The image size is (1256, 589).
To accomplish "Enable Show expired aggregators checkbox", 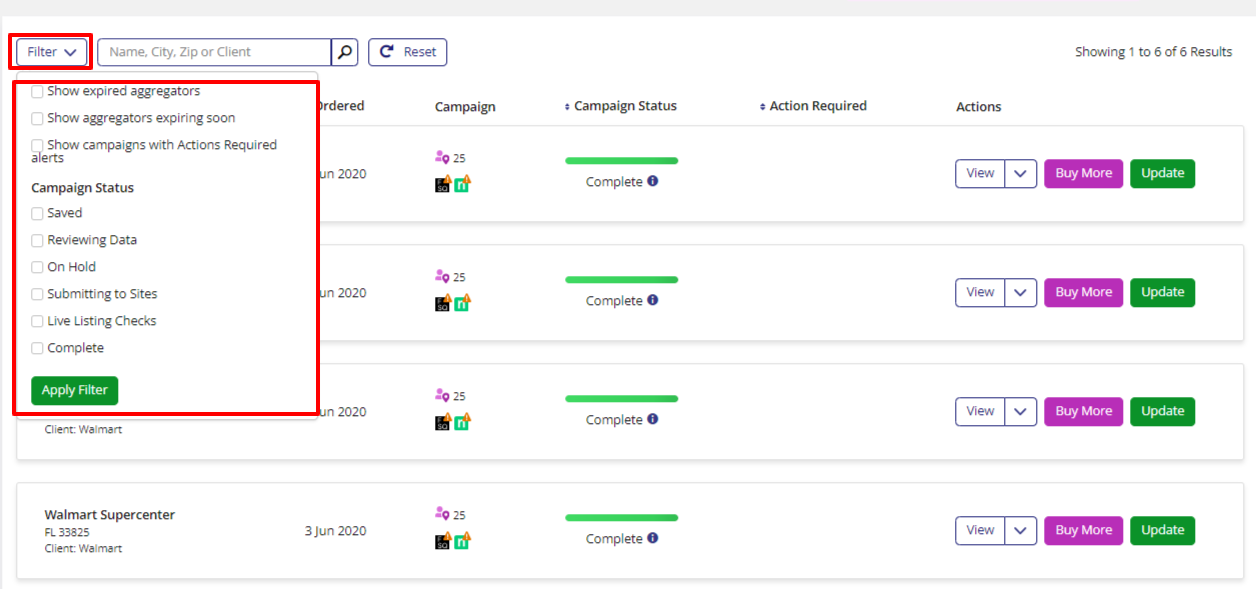I will 37,91.
